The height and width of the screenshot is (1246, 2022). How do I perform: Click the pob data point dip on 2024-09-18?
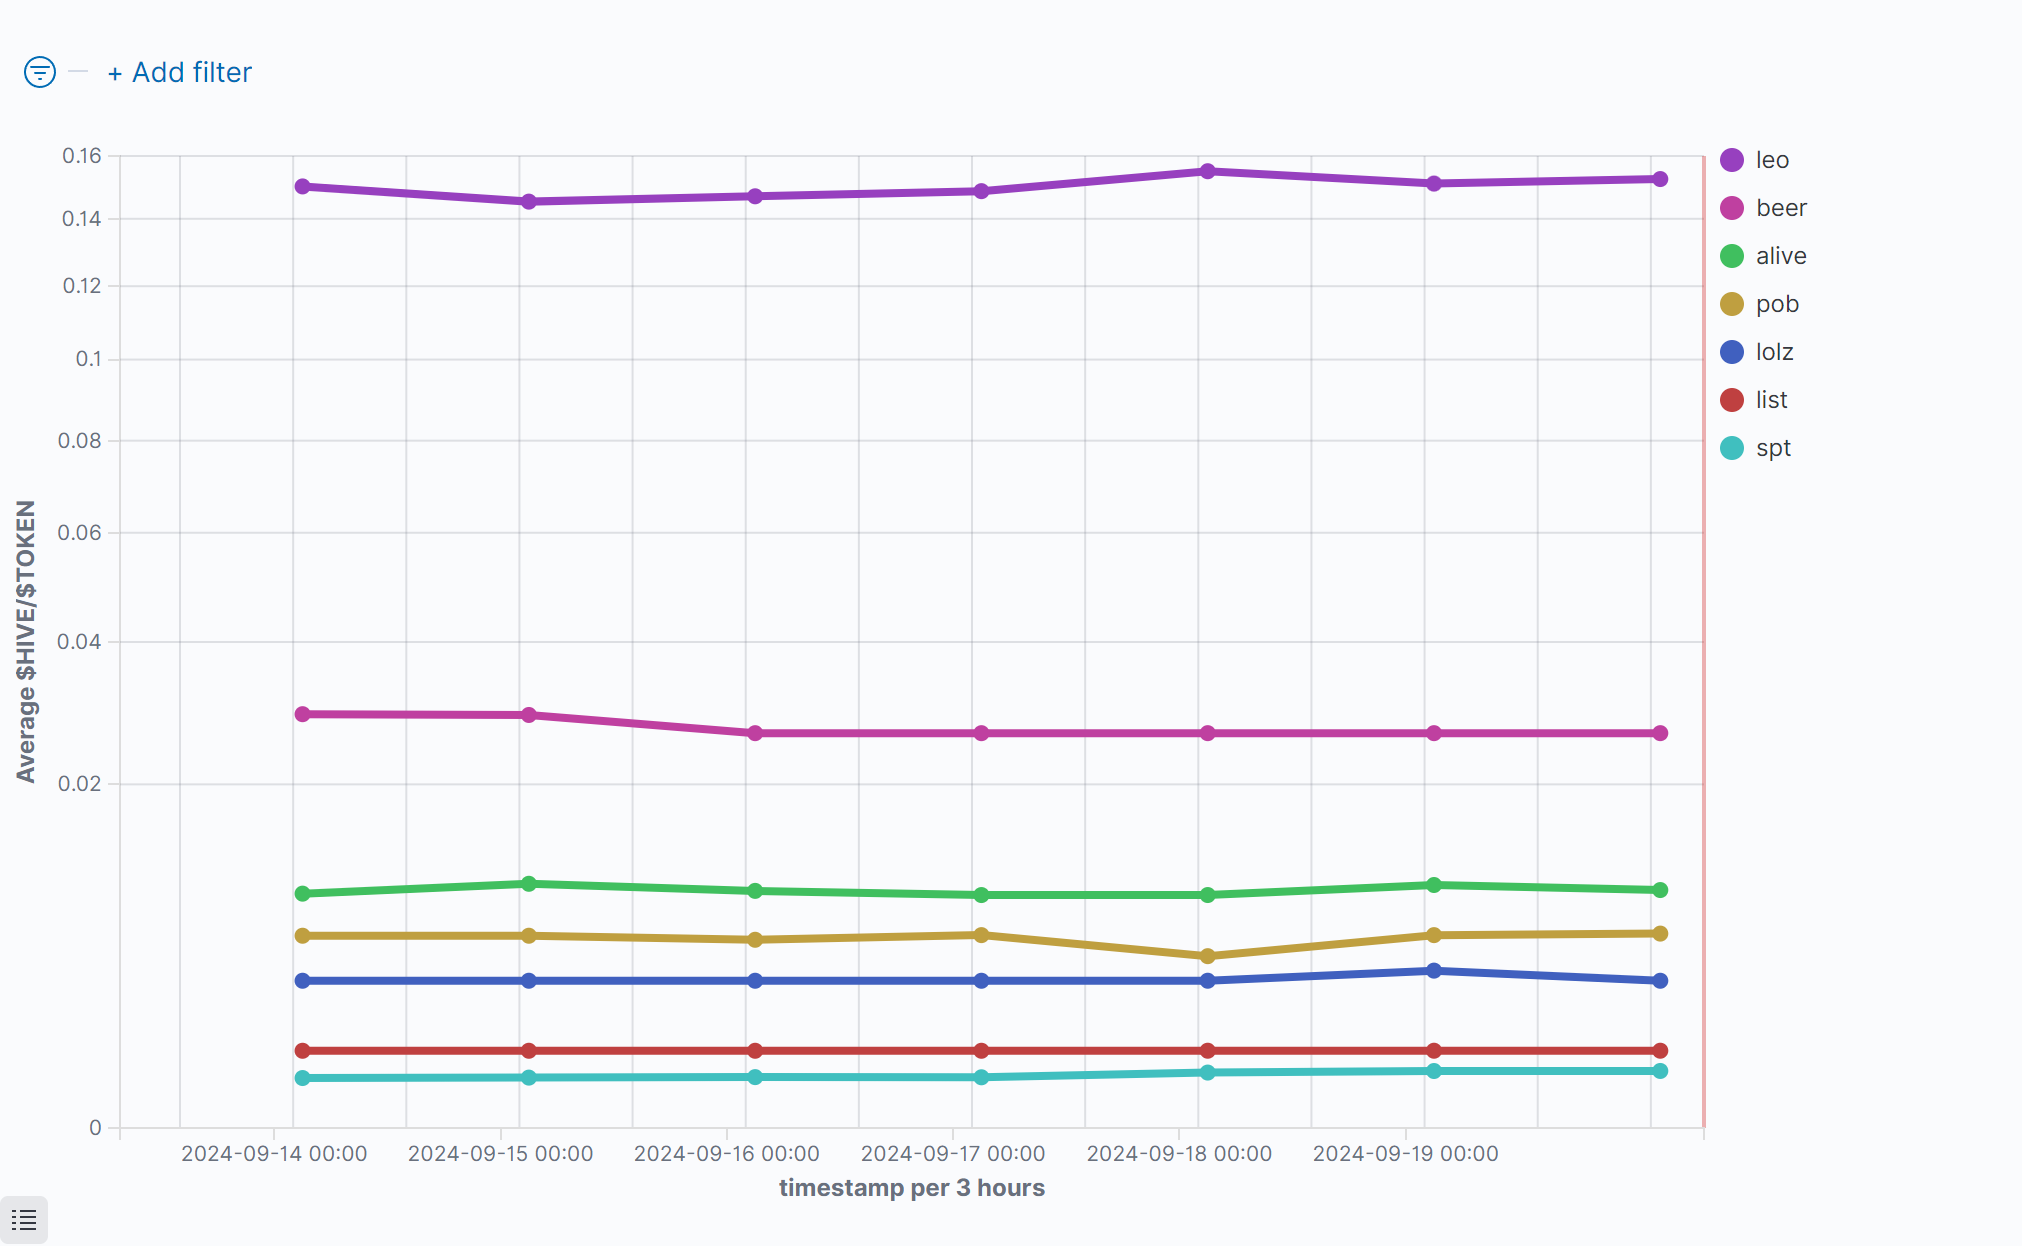(x=1207, y=956)
